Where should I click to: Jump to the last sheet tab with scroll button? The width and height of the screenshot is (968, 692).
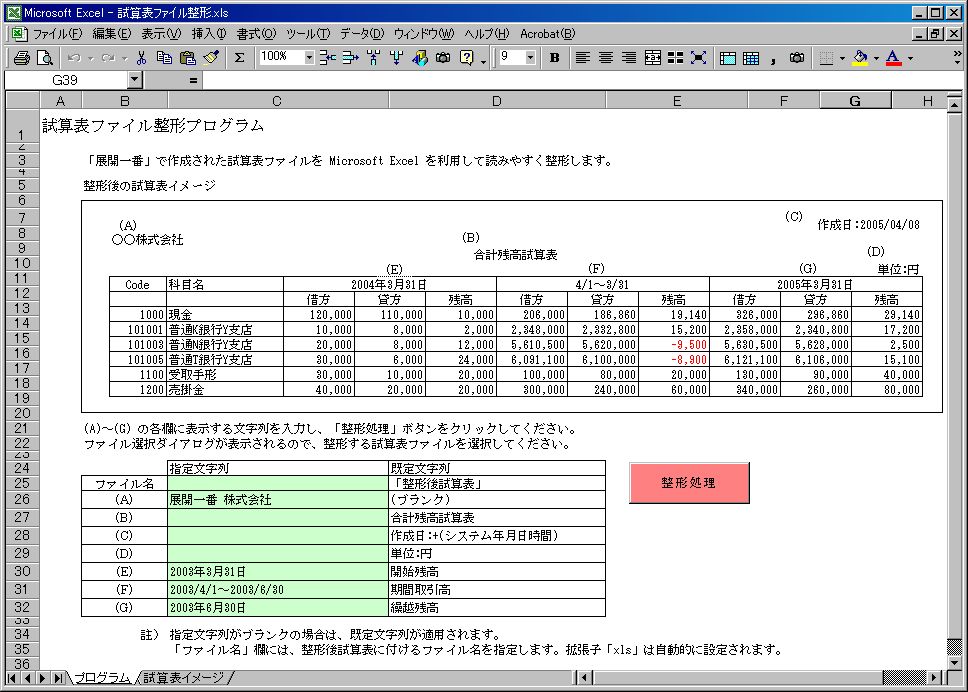pyautogui.click(x=58, y=678)
